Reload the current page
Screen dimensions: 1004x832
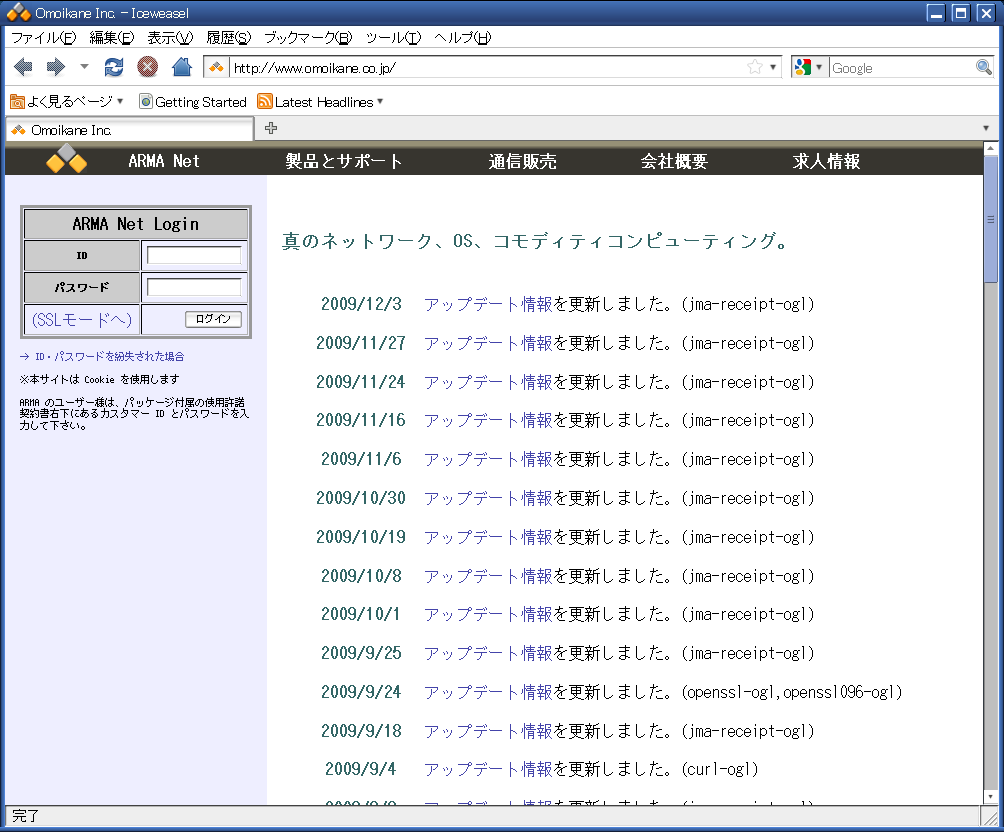(x=114, y=67)
